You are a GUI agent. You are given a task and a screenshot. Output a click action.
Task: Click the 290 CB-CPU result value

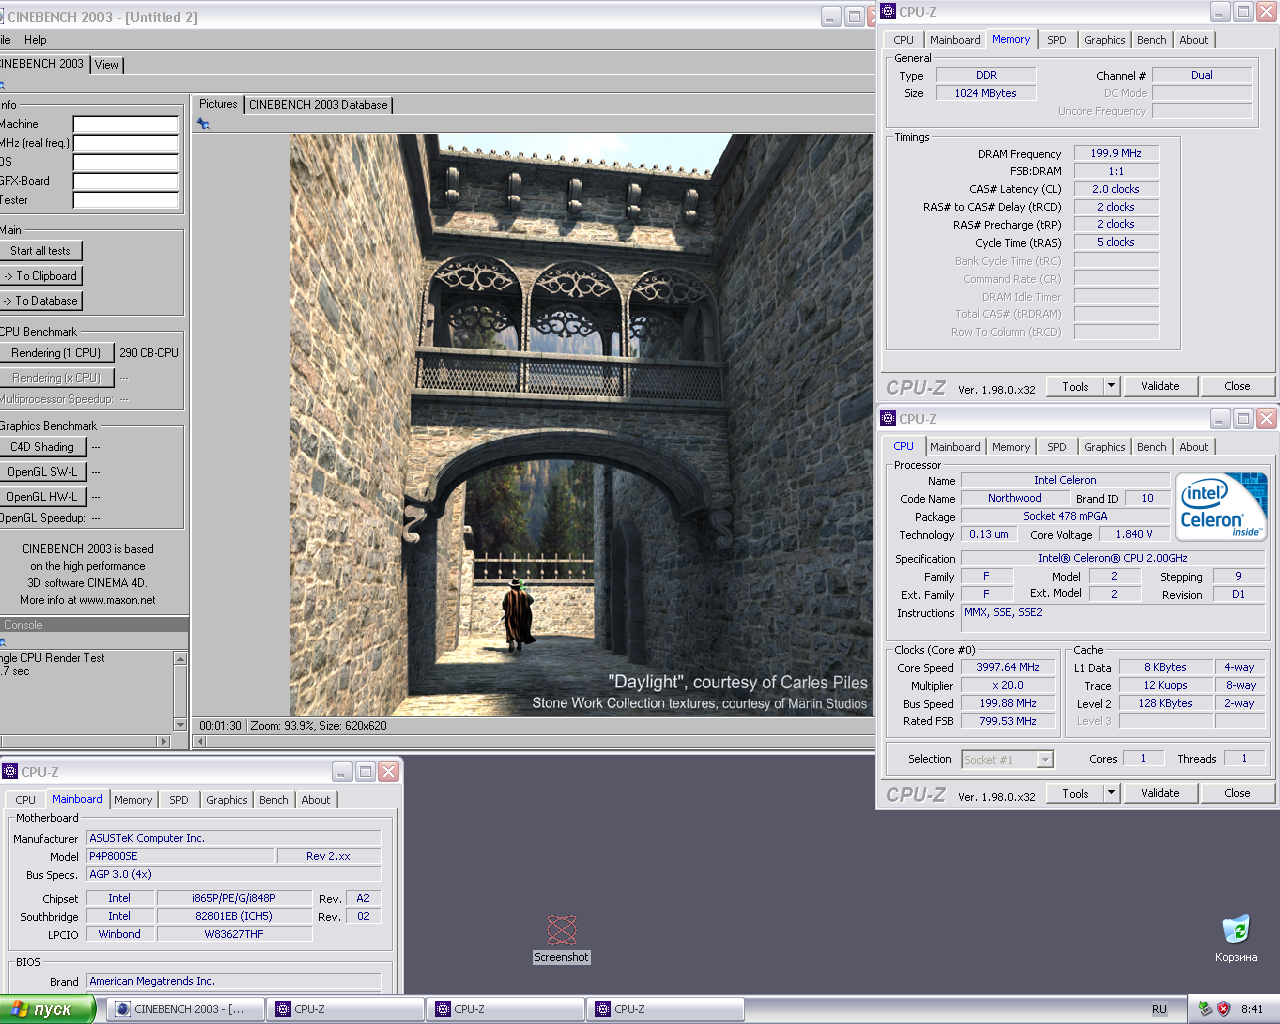pyautogui.click(x=149, y=353)
